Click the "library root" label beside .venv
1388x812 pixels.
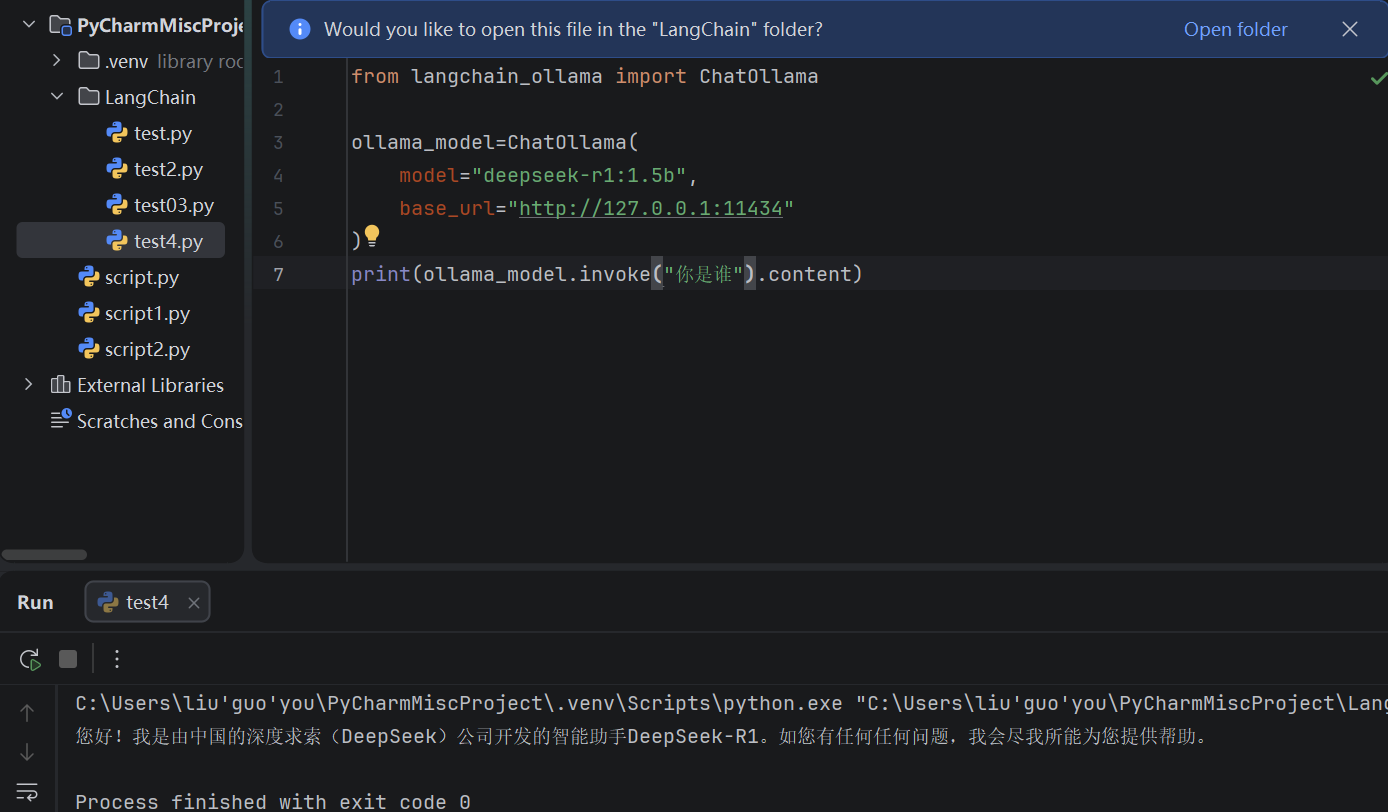coord(200,61)
